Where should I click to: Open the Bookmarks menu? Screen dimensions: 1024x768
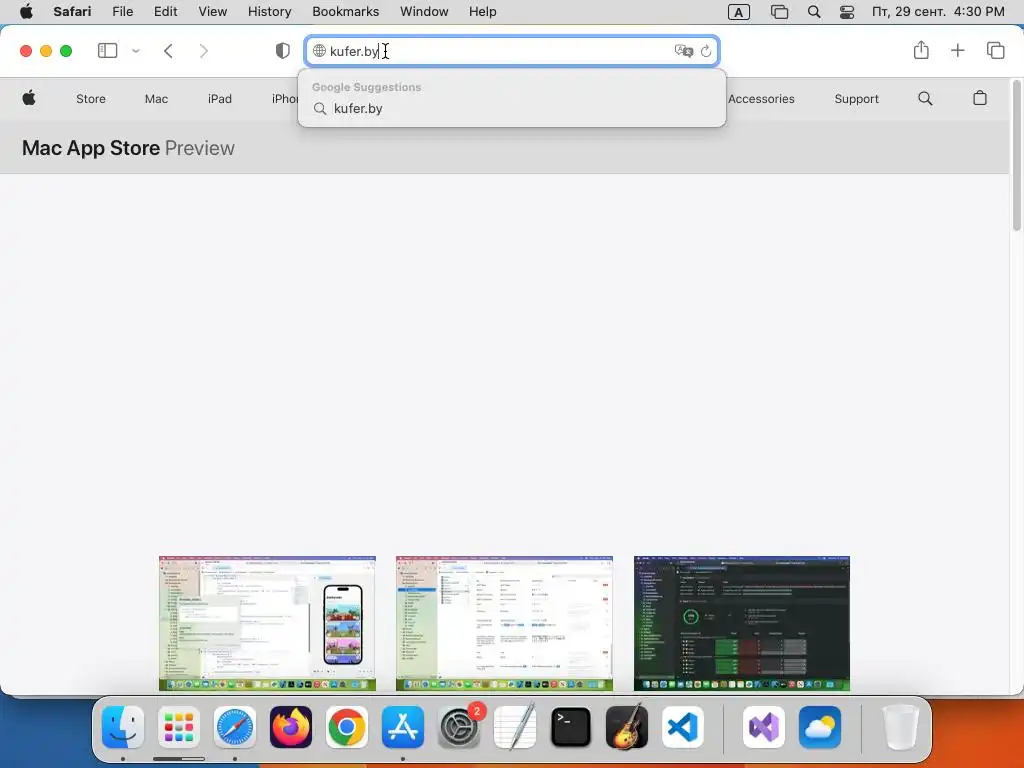pyautogui.click(x=345, y=12)
